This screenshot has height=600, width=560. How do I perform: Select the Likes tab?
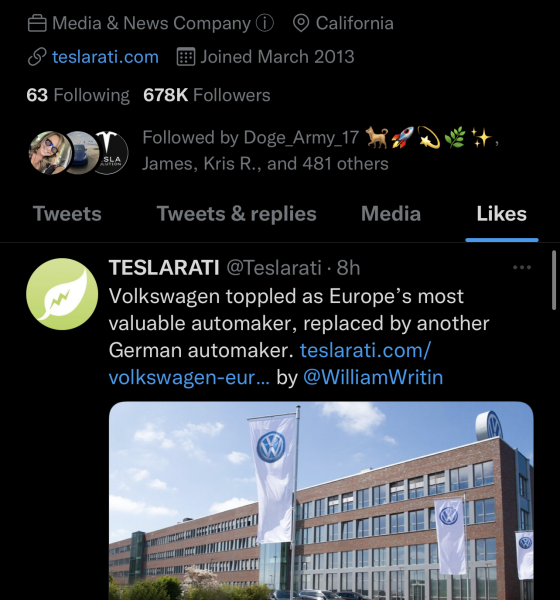point(501,214)
